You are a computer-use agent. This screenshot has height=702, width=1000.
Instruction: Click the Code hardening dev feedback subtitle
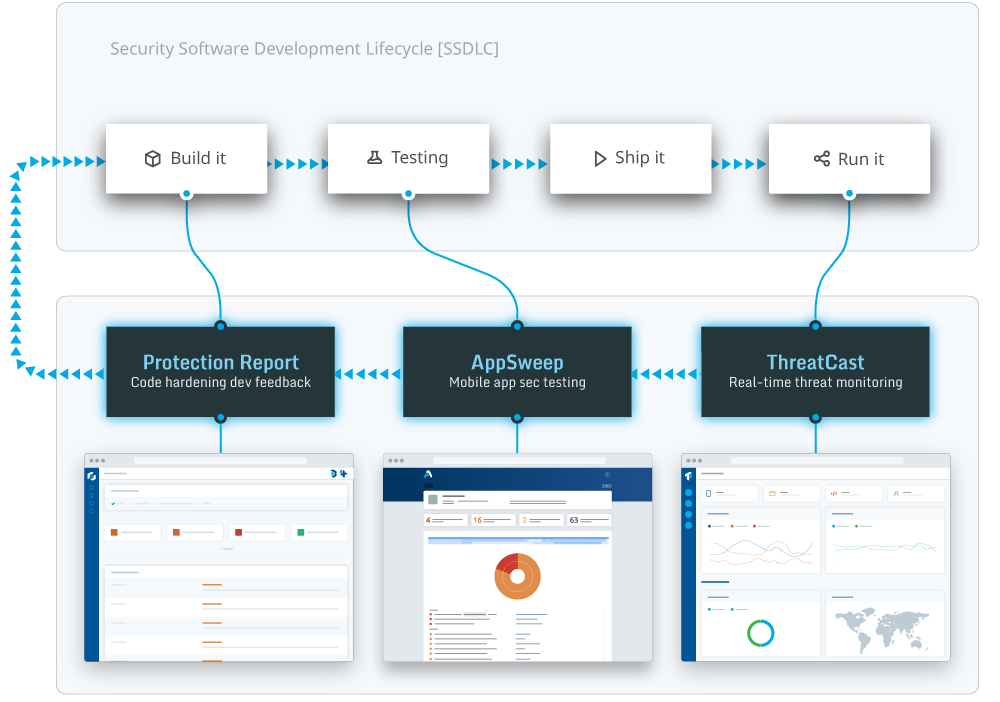pyautogui.click(x=221, y=383)
